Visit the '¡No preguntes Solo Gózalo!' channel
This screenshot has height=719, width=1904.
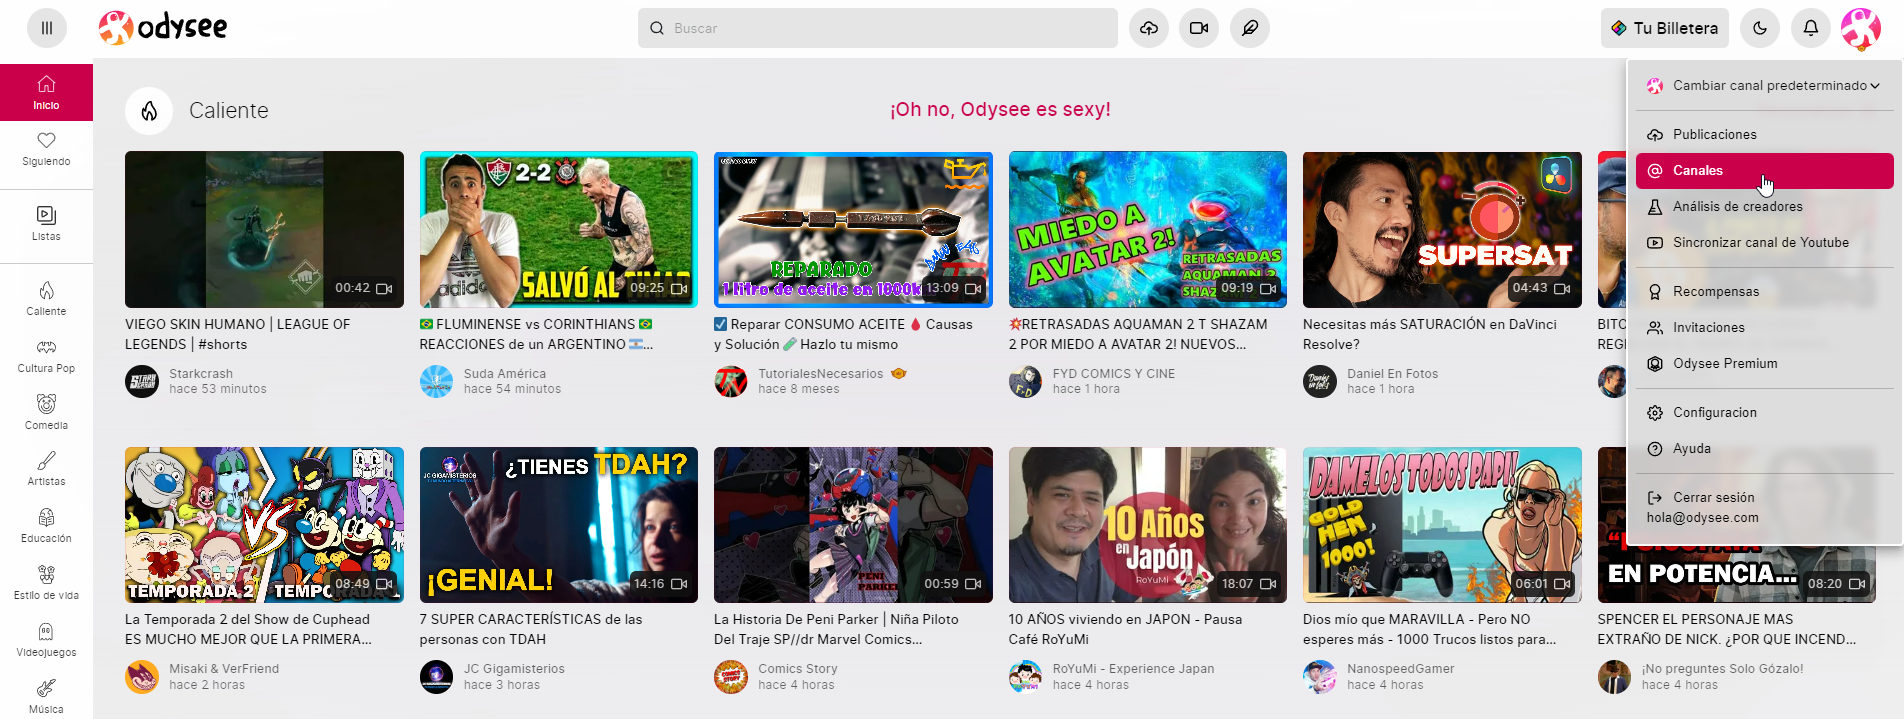coord(1722,669)
